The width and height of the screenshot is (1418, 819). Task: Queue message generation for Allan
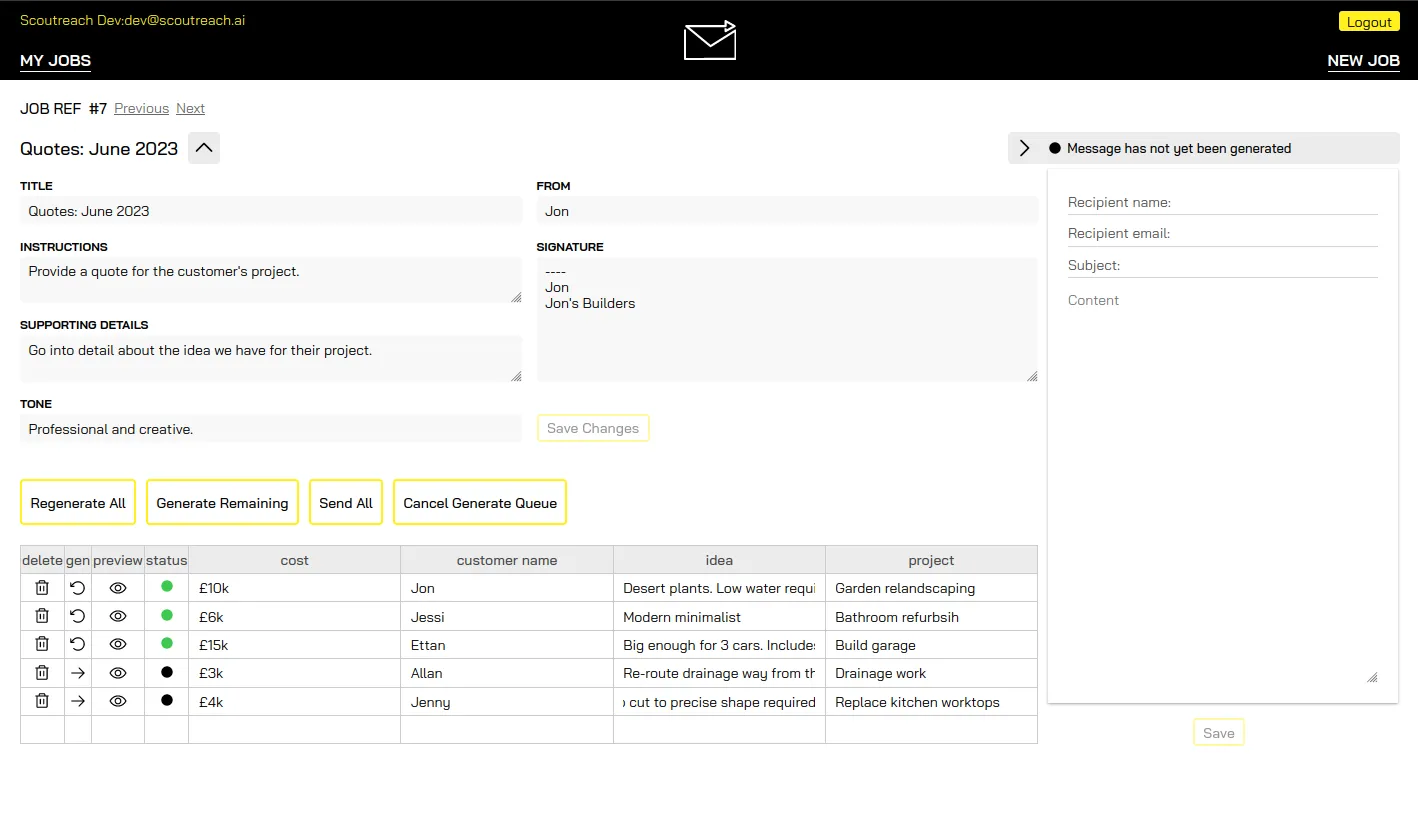(x=77, y=673)
